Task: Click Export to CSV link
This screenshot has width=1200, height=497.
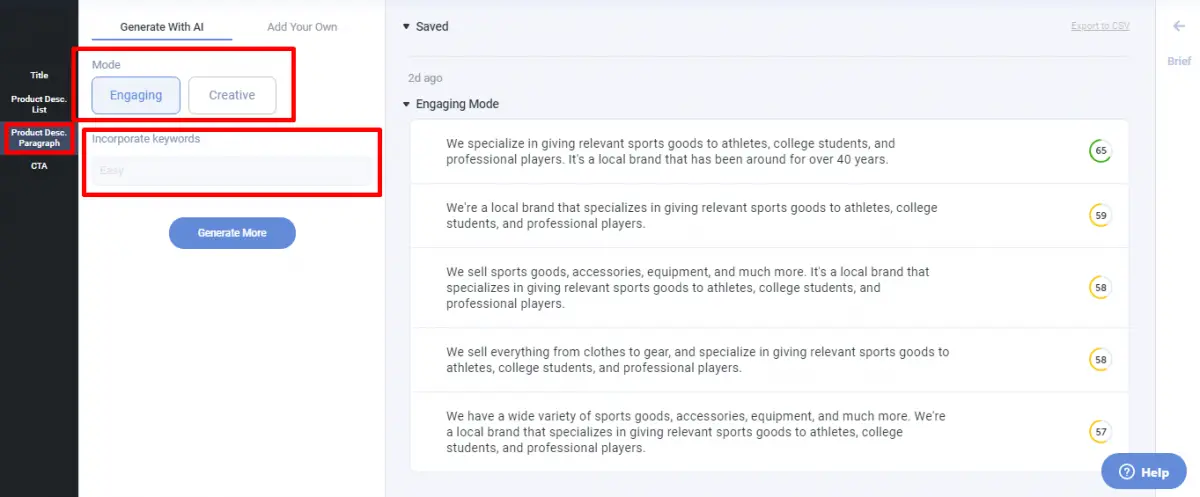Action: [x=1100, y=26]
